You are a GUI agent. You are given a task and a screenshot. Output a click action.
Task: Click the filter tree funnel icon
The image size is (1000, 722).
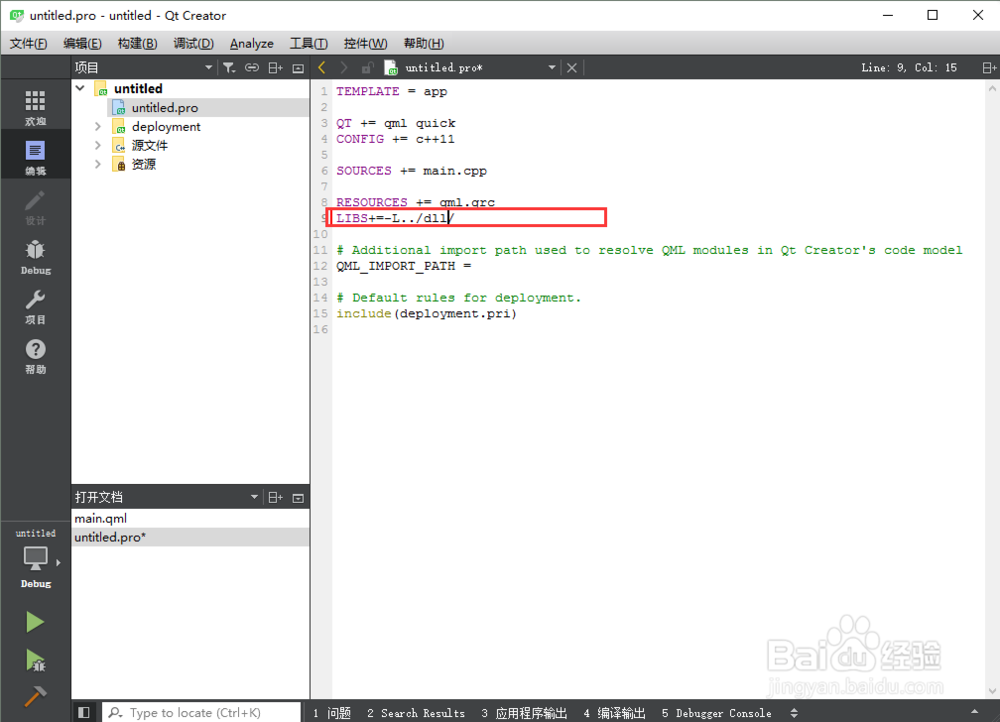point(229,68)
